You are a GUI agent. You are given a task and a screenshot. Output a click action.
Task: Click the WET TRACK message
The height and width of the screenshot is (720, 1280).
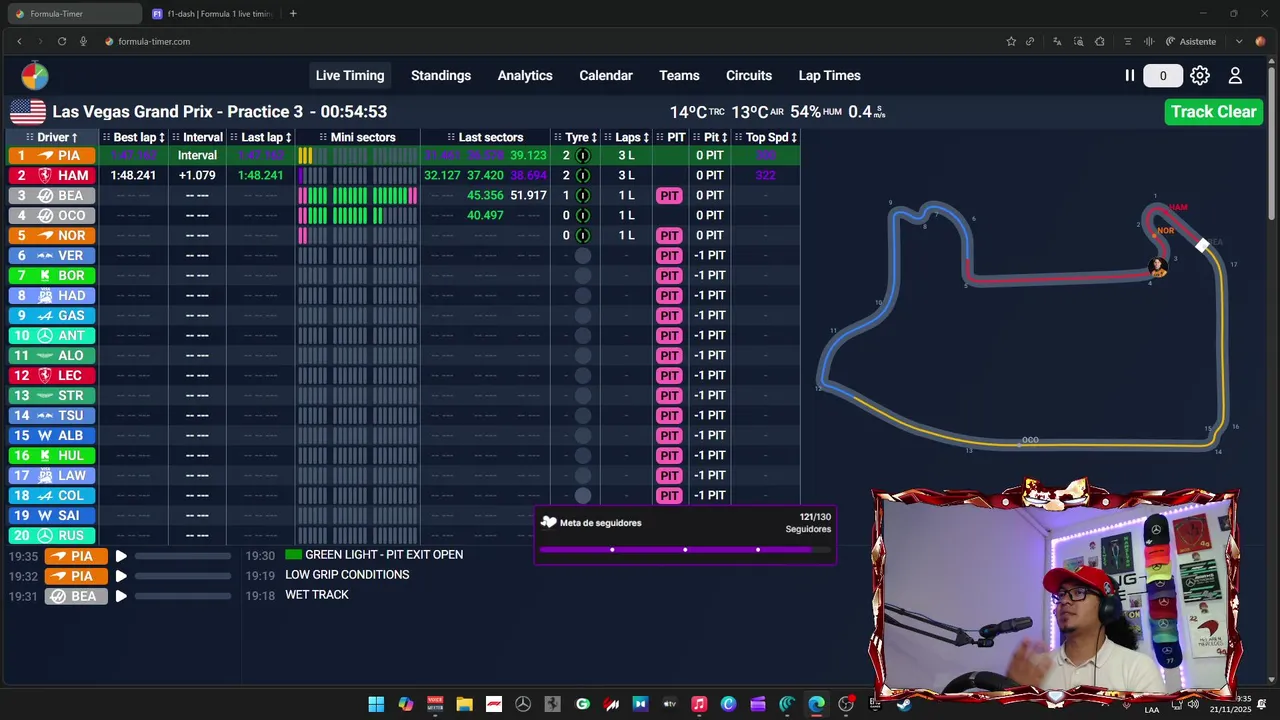(x=317, y=595)
